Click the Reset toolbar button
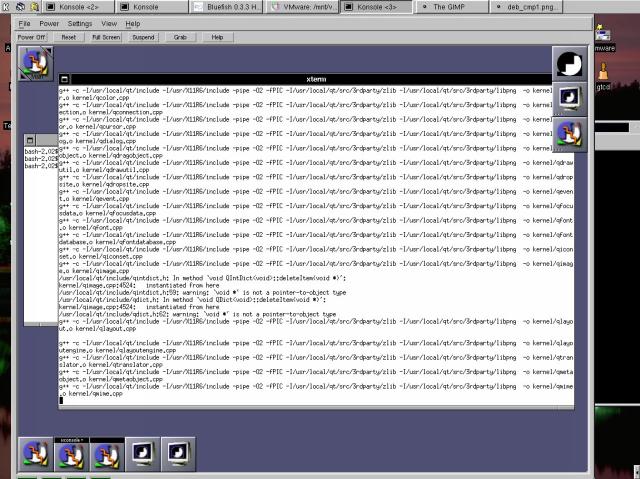This screenshot has height=479, width=640. (x=69, y=37)
